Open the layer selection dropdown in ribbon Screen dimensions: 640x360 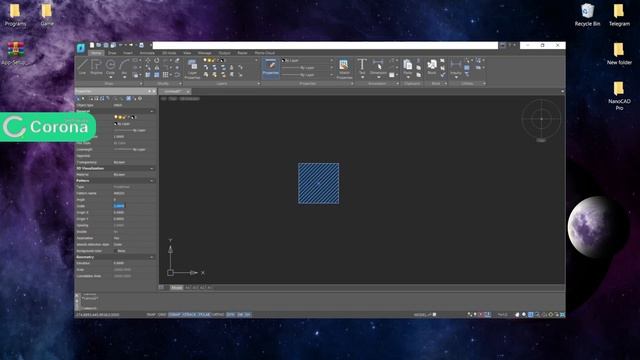click(x=257, y=60)
